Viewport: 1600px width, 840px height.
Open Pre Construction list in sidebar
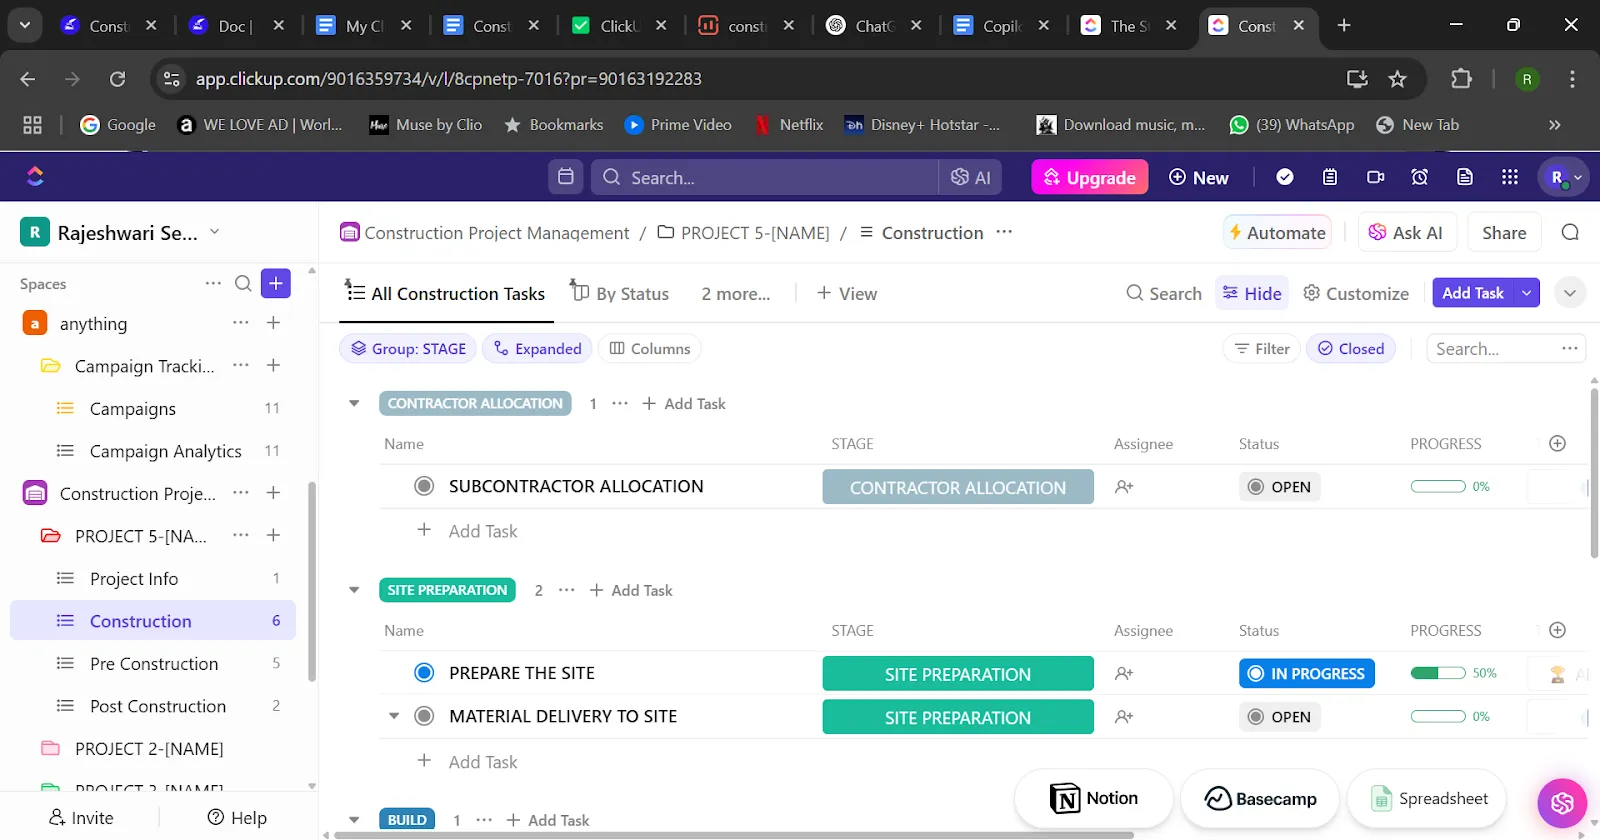tap(153, 663)
